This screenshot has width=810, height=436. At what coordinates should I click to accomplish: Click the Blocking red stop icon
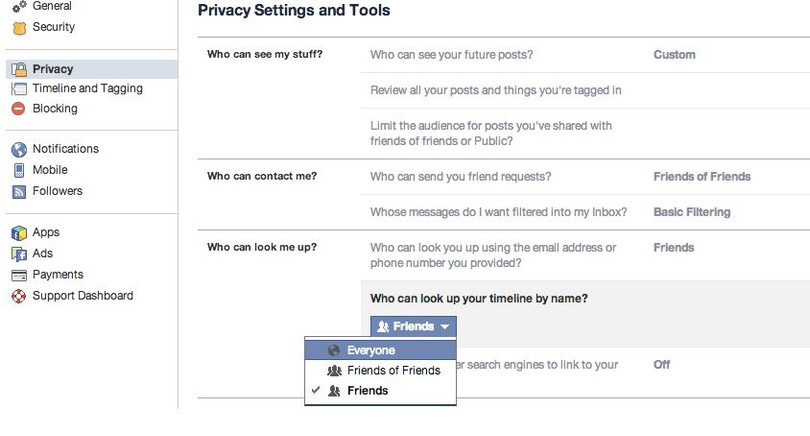point(19,109)
